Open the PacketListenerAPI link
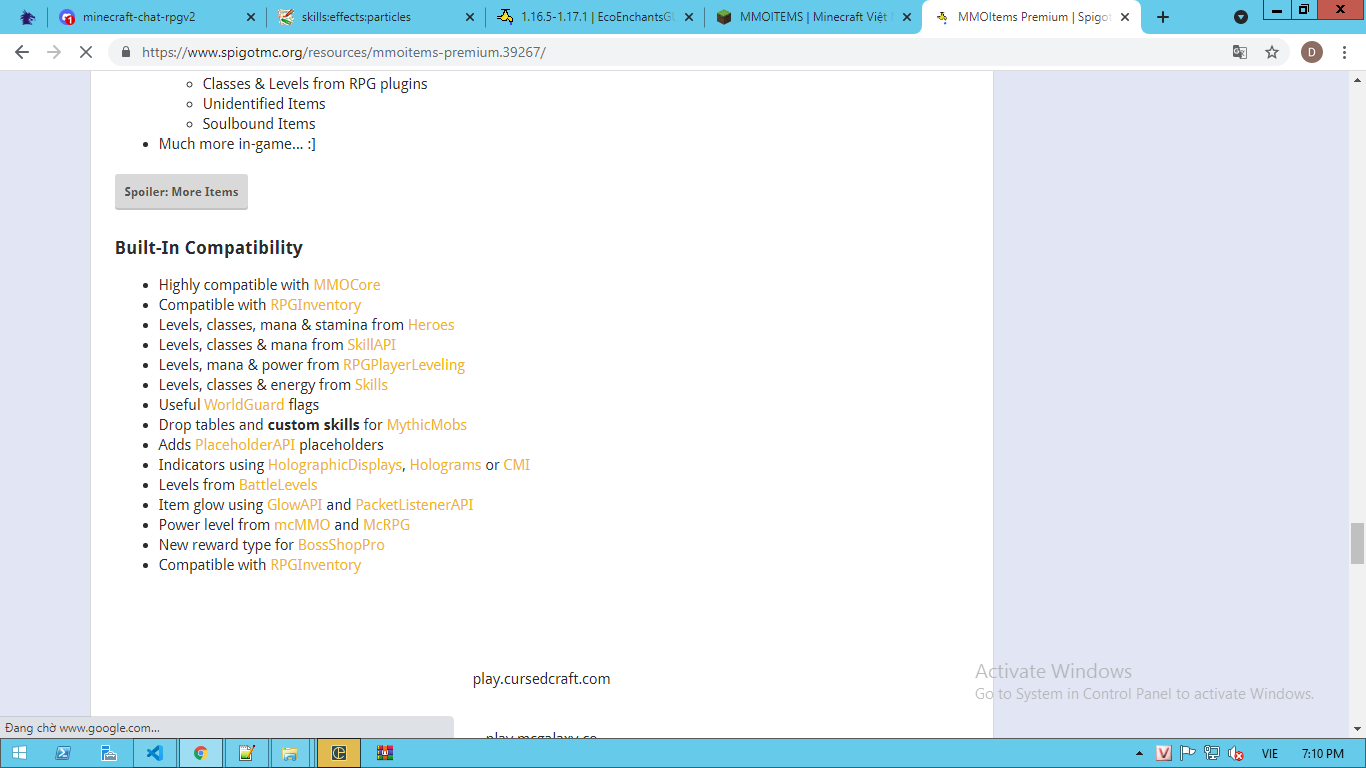The height and width of the screenshot is (768, 1366). pos(414,505)
